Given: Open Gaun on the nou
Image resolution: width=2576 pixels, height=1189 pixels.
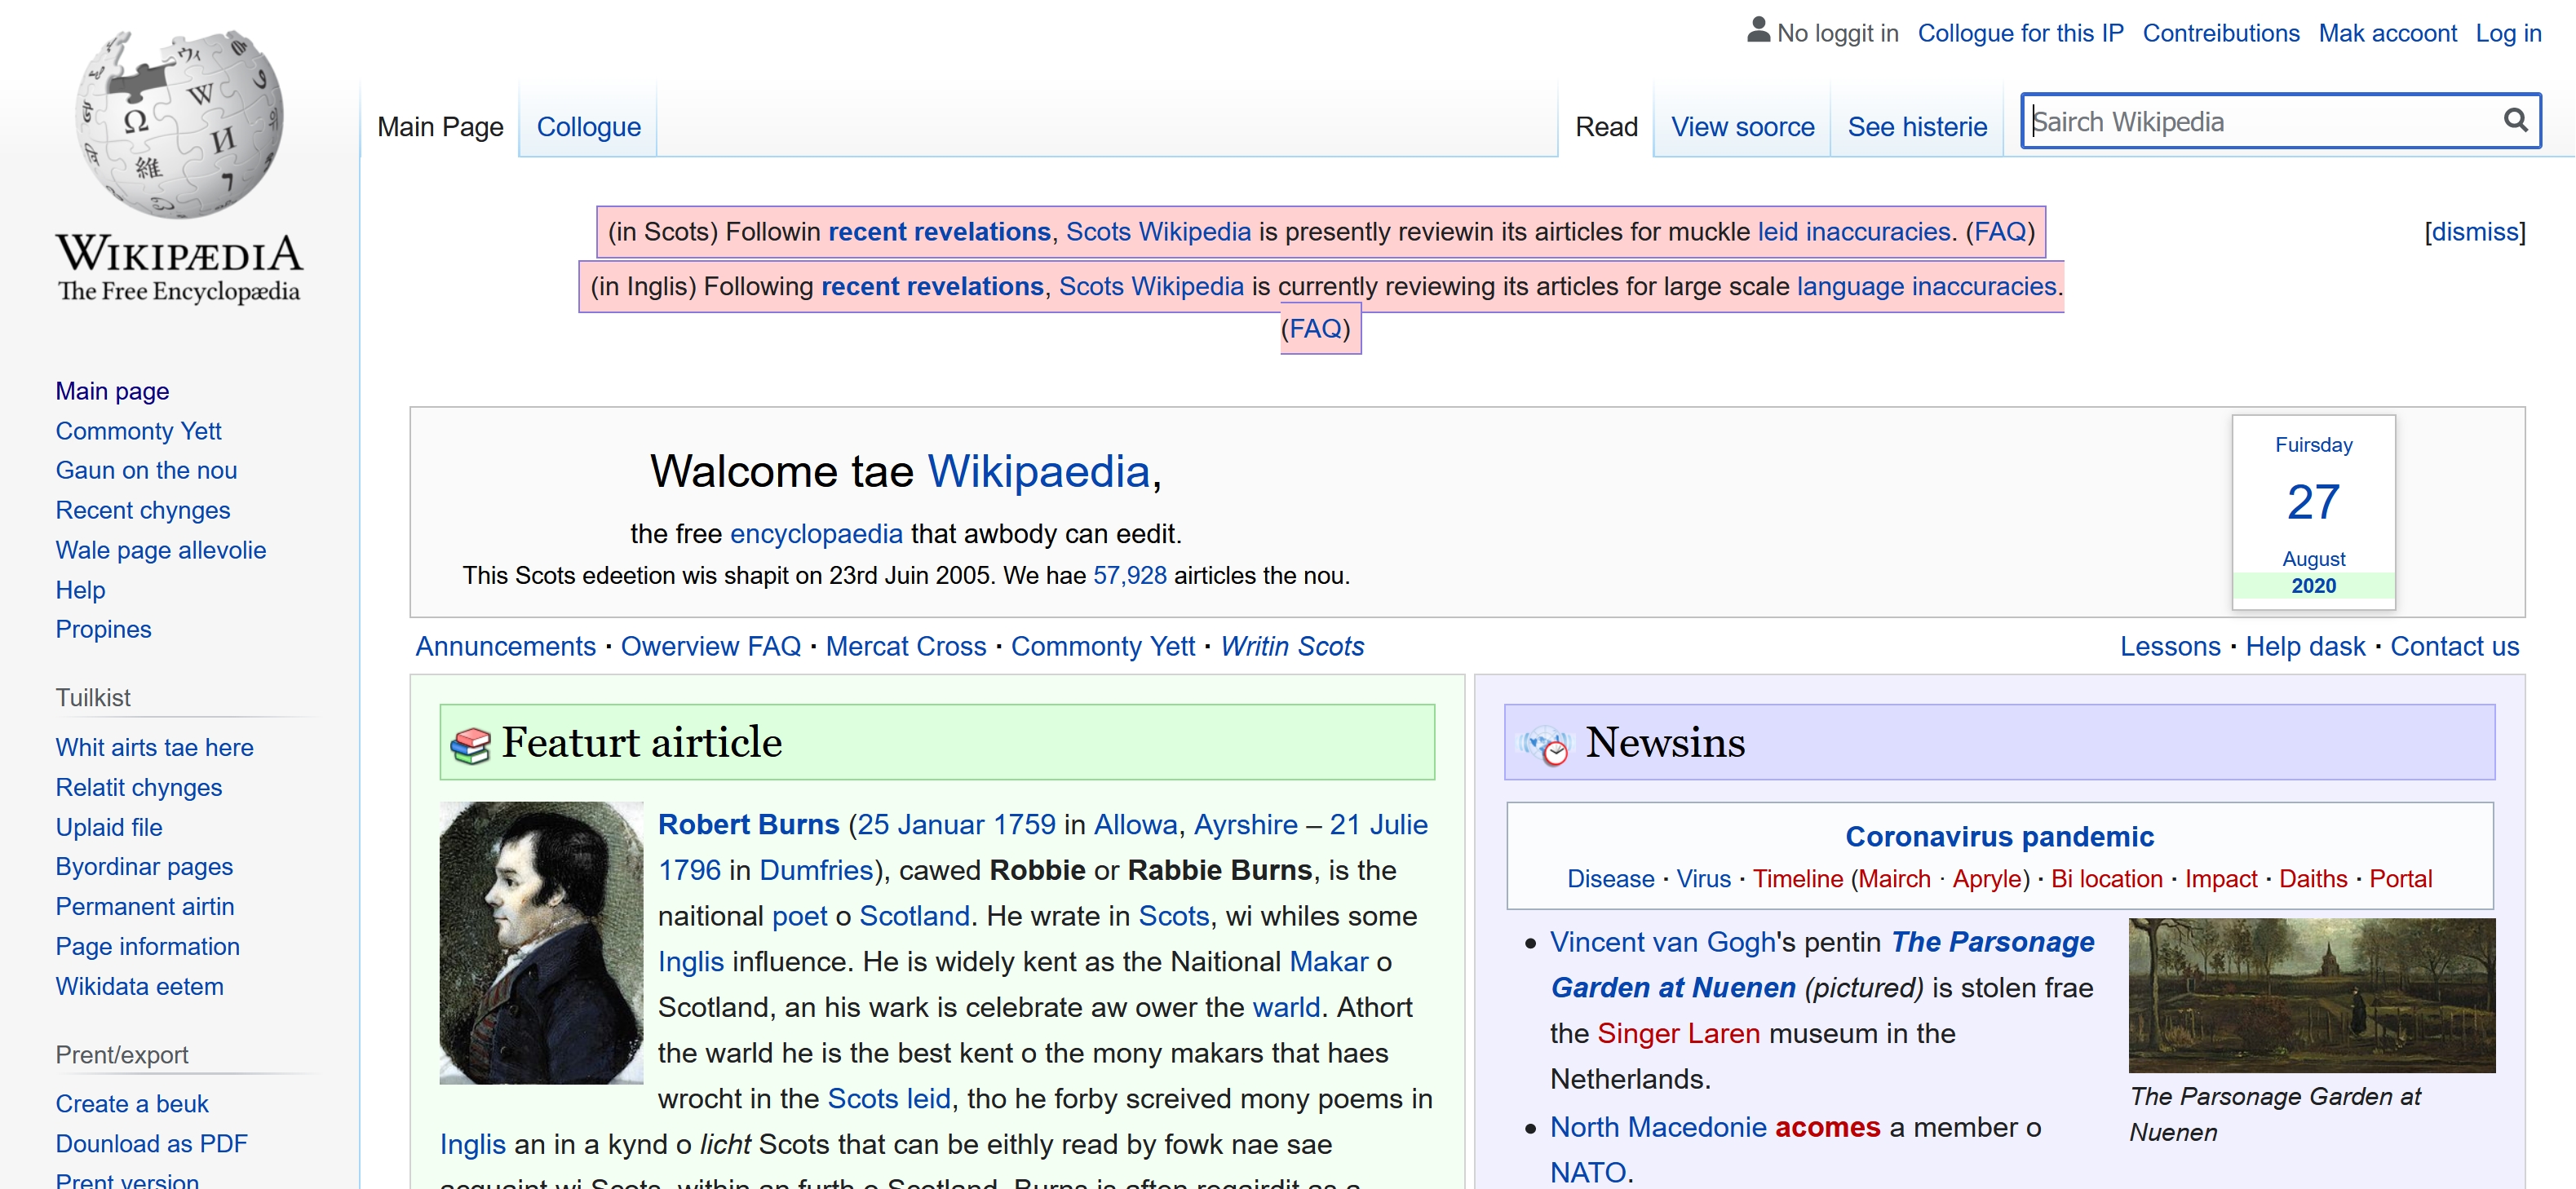Looking at the screenshot, I should (x=146, y=470).
